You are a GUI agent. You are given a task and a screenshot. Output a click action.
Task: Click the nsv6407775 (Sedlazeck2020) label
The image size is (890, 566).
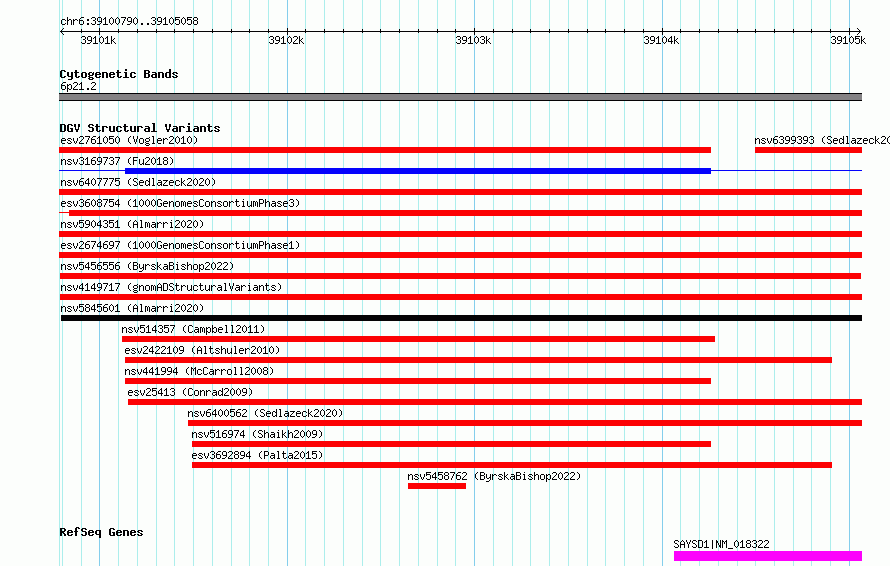pyautogui.click(x=138, y=182)
